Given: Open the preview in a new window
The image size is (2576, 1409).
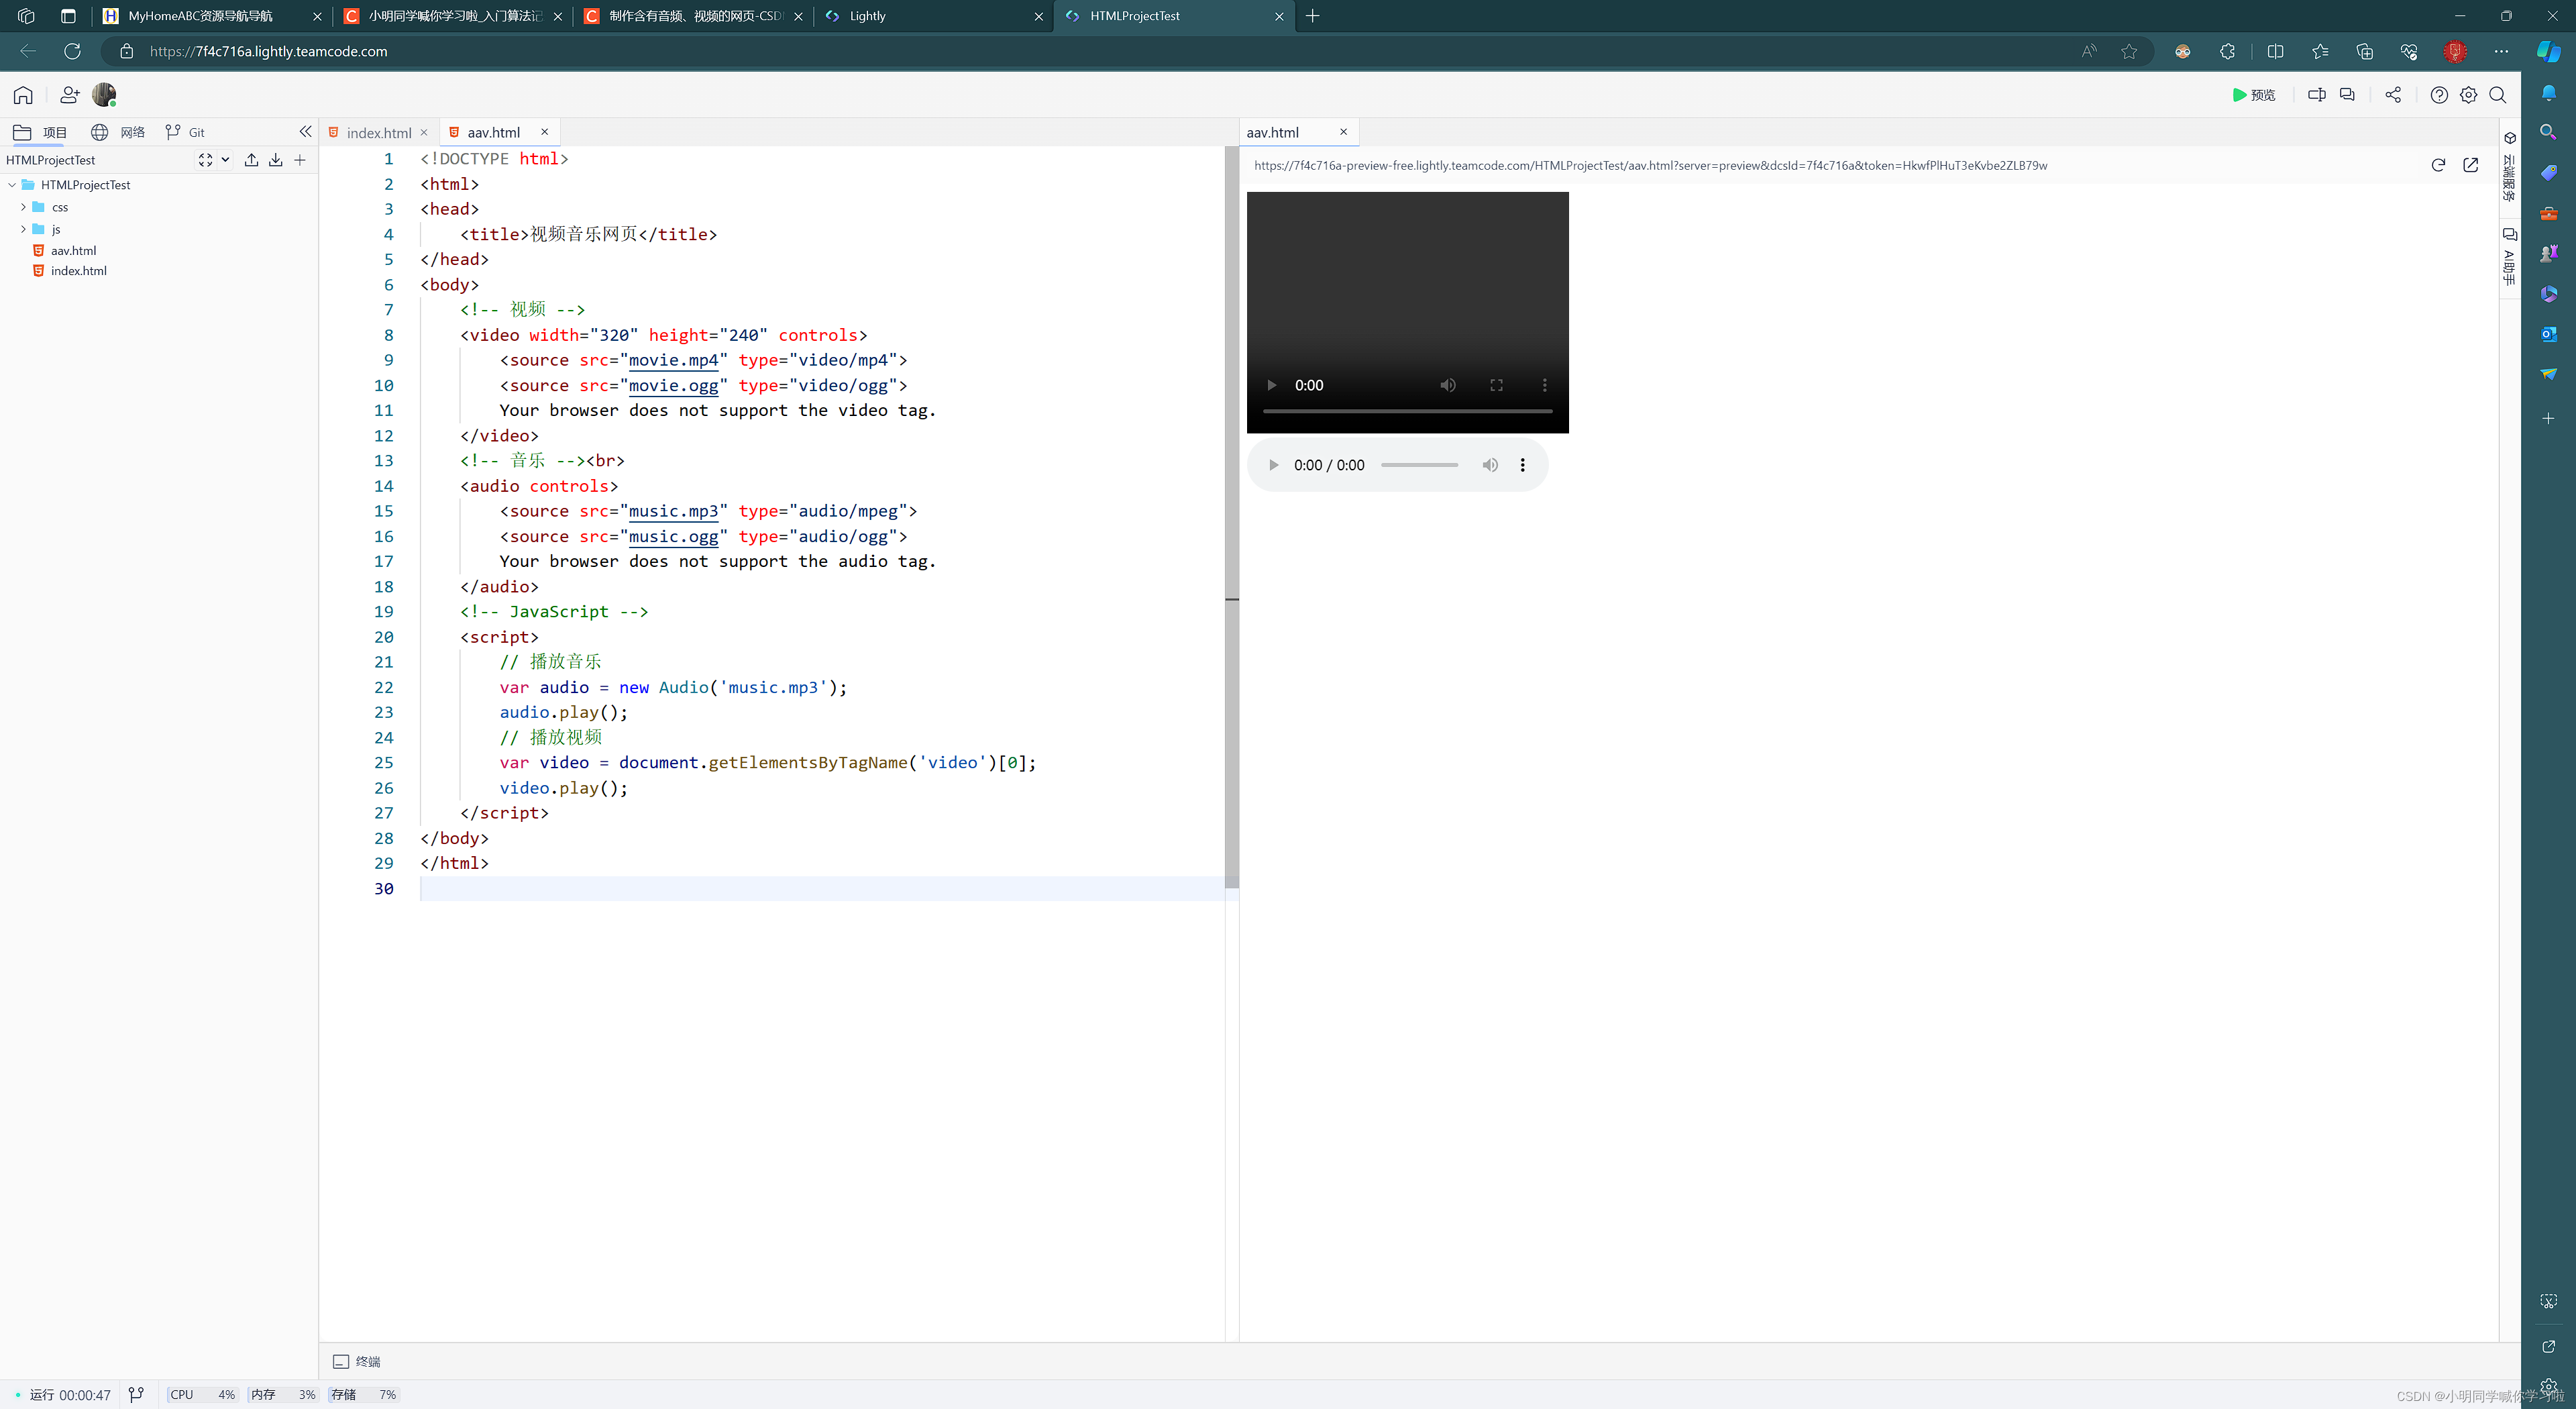Looking at the screenshot, I should click(2470, 165).
